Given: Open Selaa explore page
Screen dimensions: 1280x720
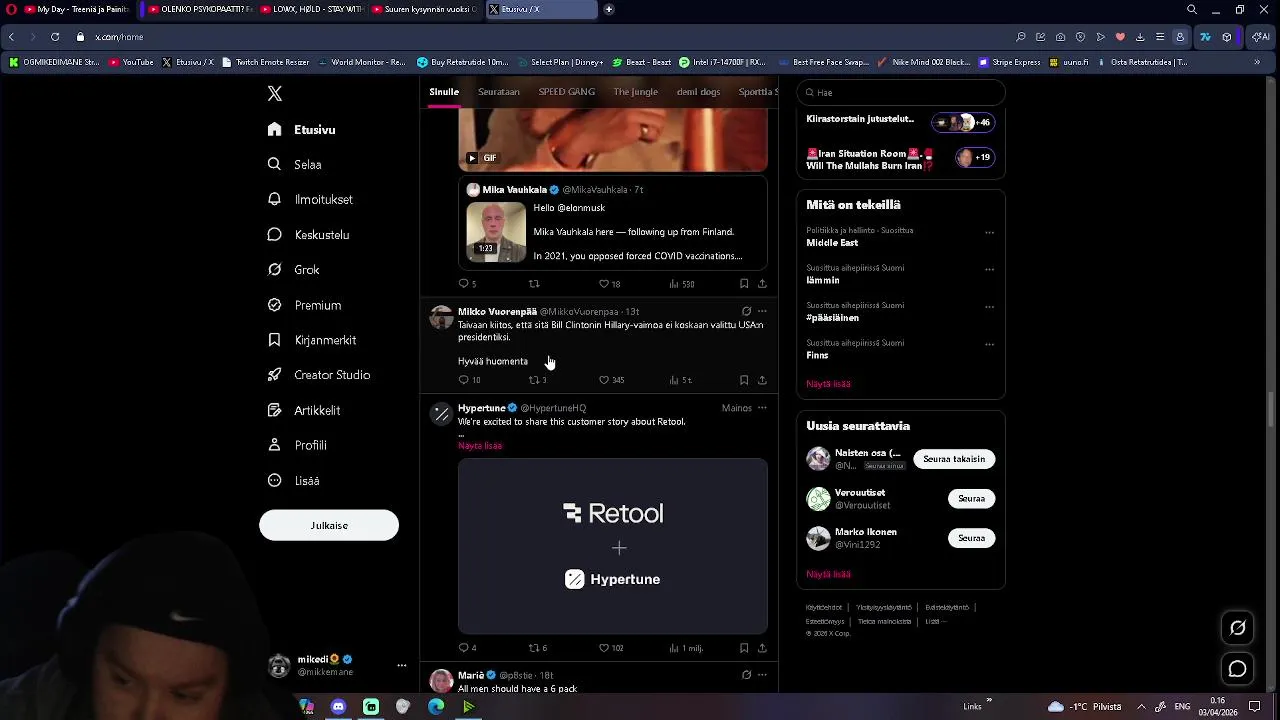Looking at the screenshot, I should pos(294,165).
